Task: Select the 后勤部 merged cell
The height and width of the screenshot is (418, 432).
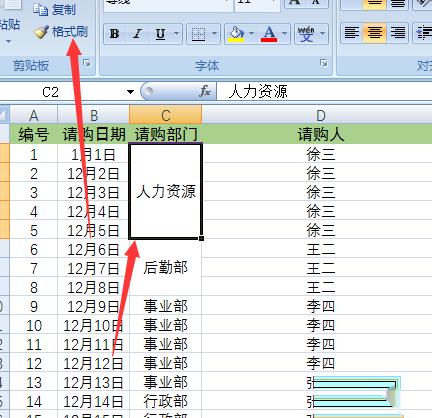Action: pos(165,267)
